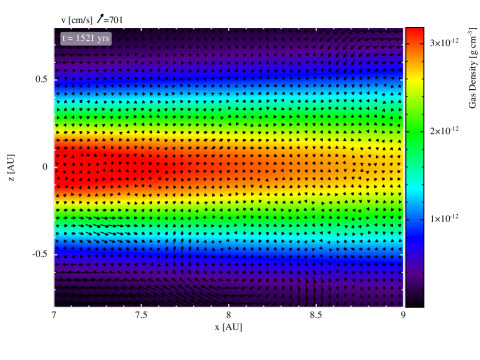
Task: Click the 2×10⁻¹² colorbar tick label
Action: pos(444,130)
